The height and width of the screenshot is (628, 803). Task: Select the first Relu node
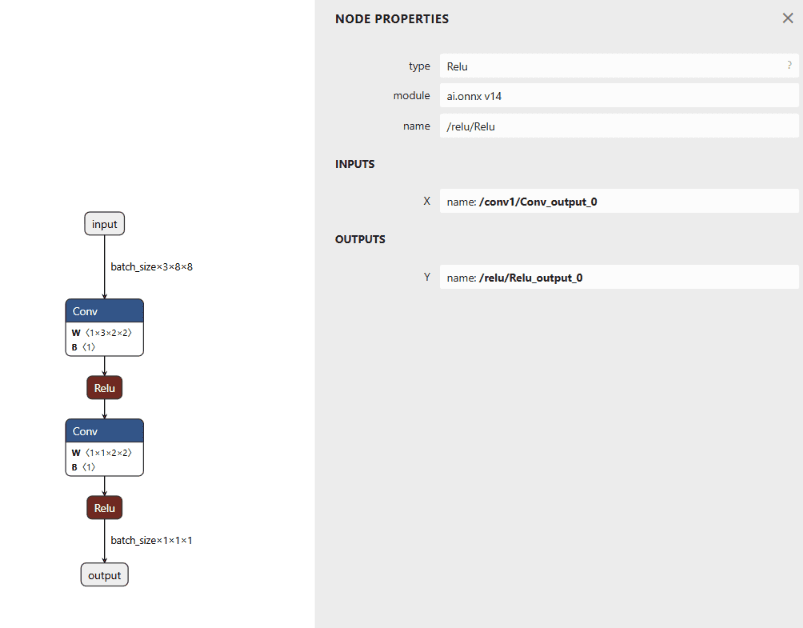pyautogui.click(x=104, y=388)
